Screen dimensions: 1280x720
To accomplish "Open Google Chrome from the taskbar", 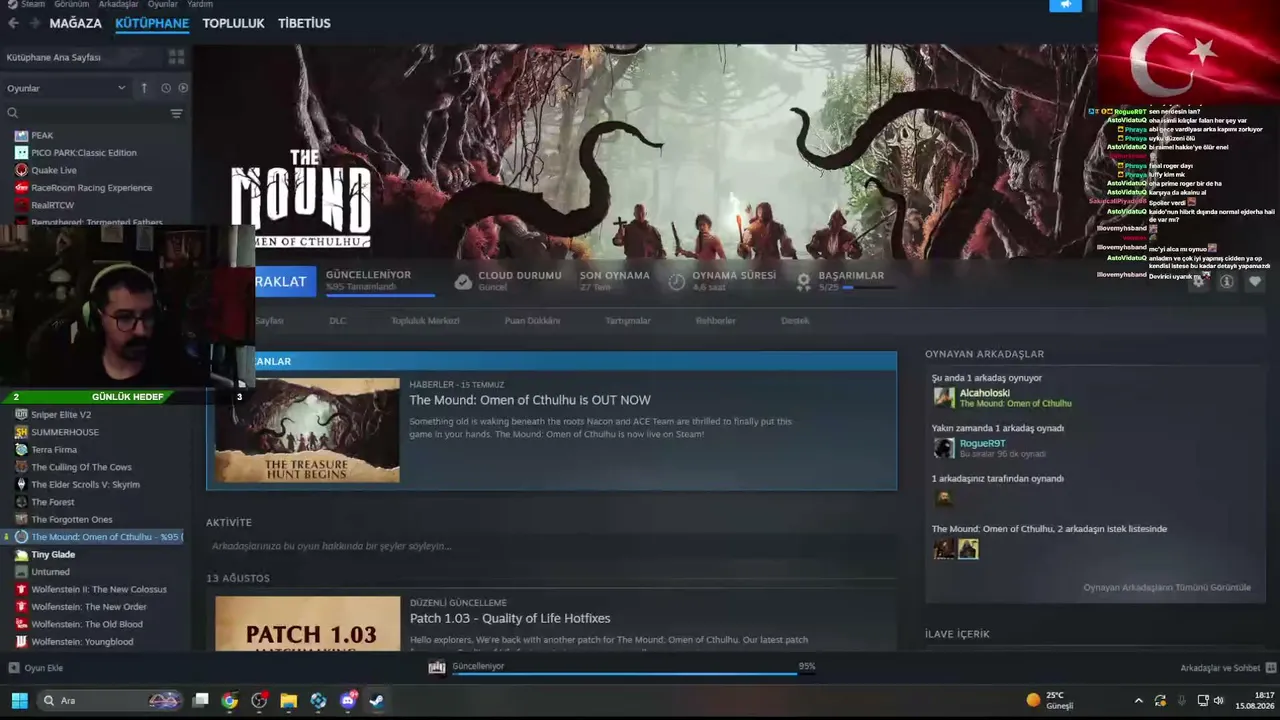I will point(230,700).
